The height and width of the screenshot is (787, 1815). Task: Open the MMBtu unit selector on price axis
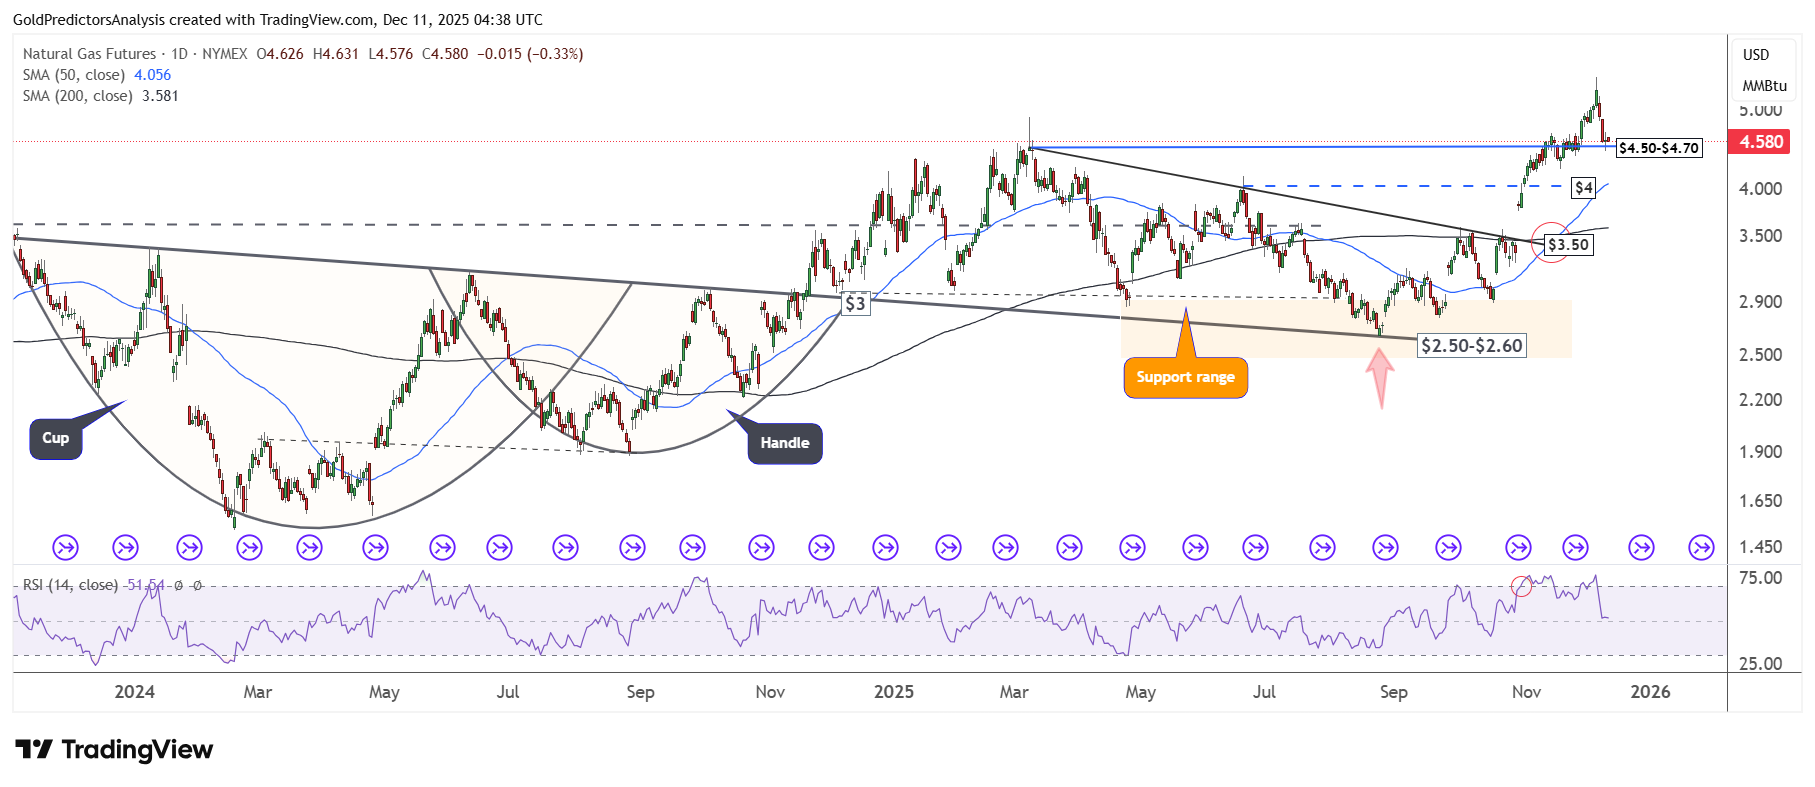coord(1764,86)
